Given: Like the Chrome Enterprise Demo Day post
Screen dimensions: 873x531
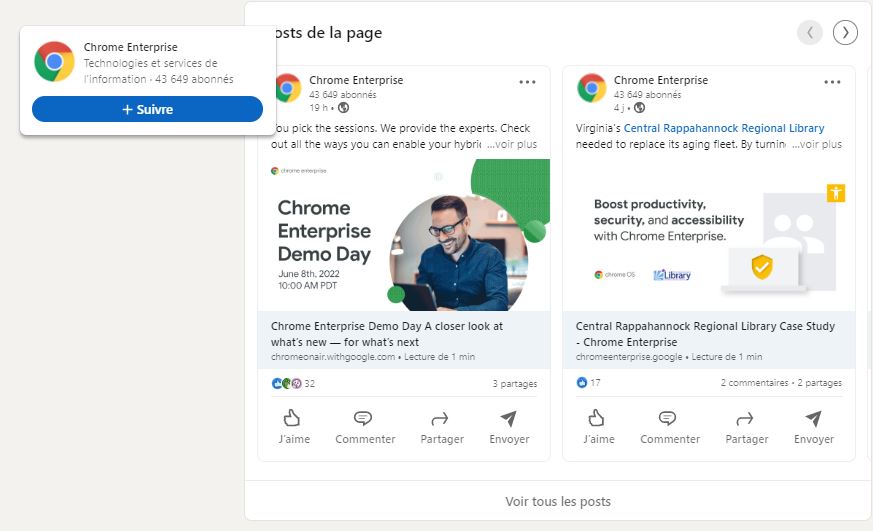Looking at the screenshot, I should pos(293,427).
